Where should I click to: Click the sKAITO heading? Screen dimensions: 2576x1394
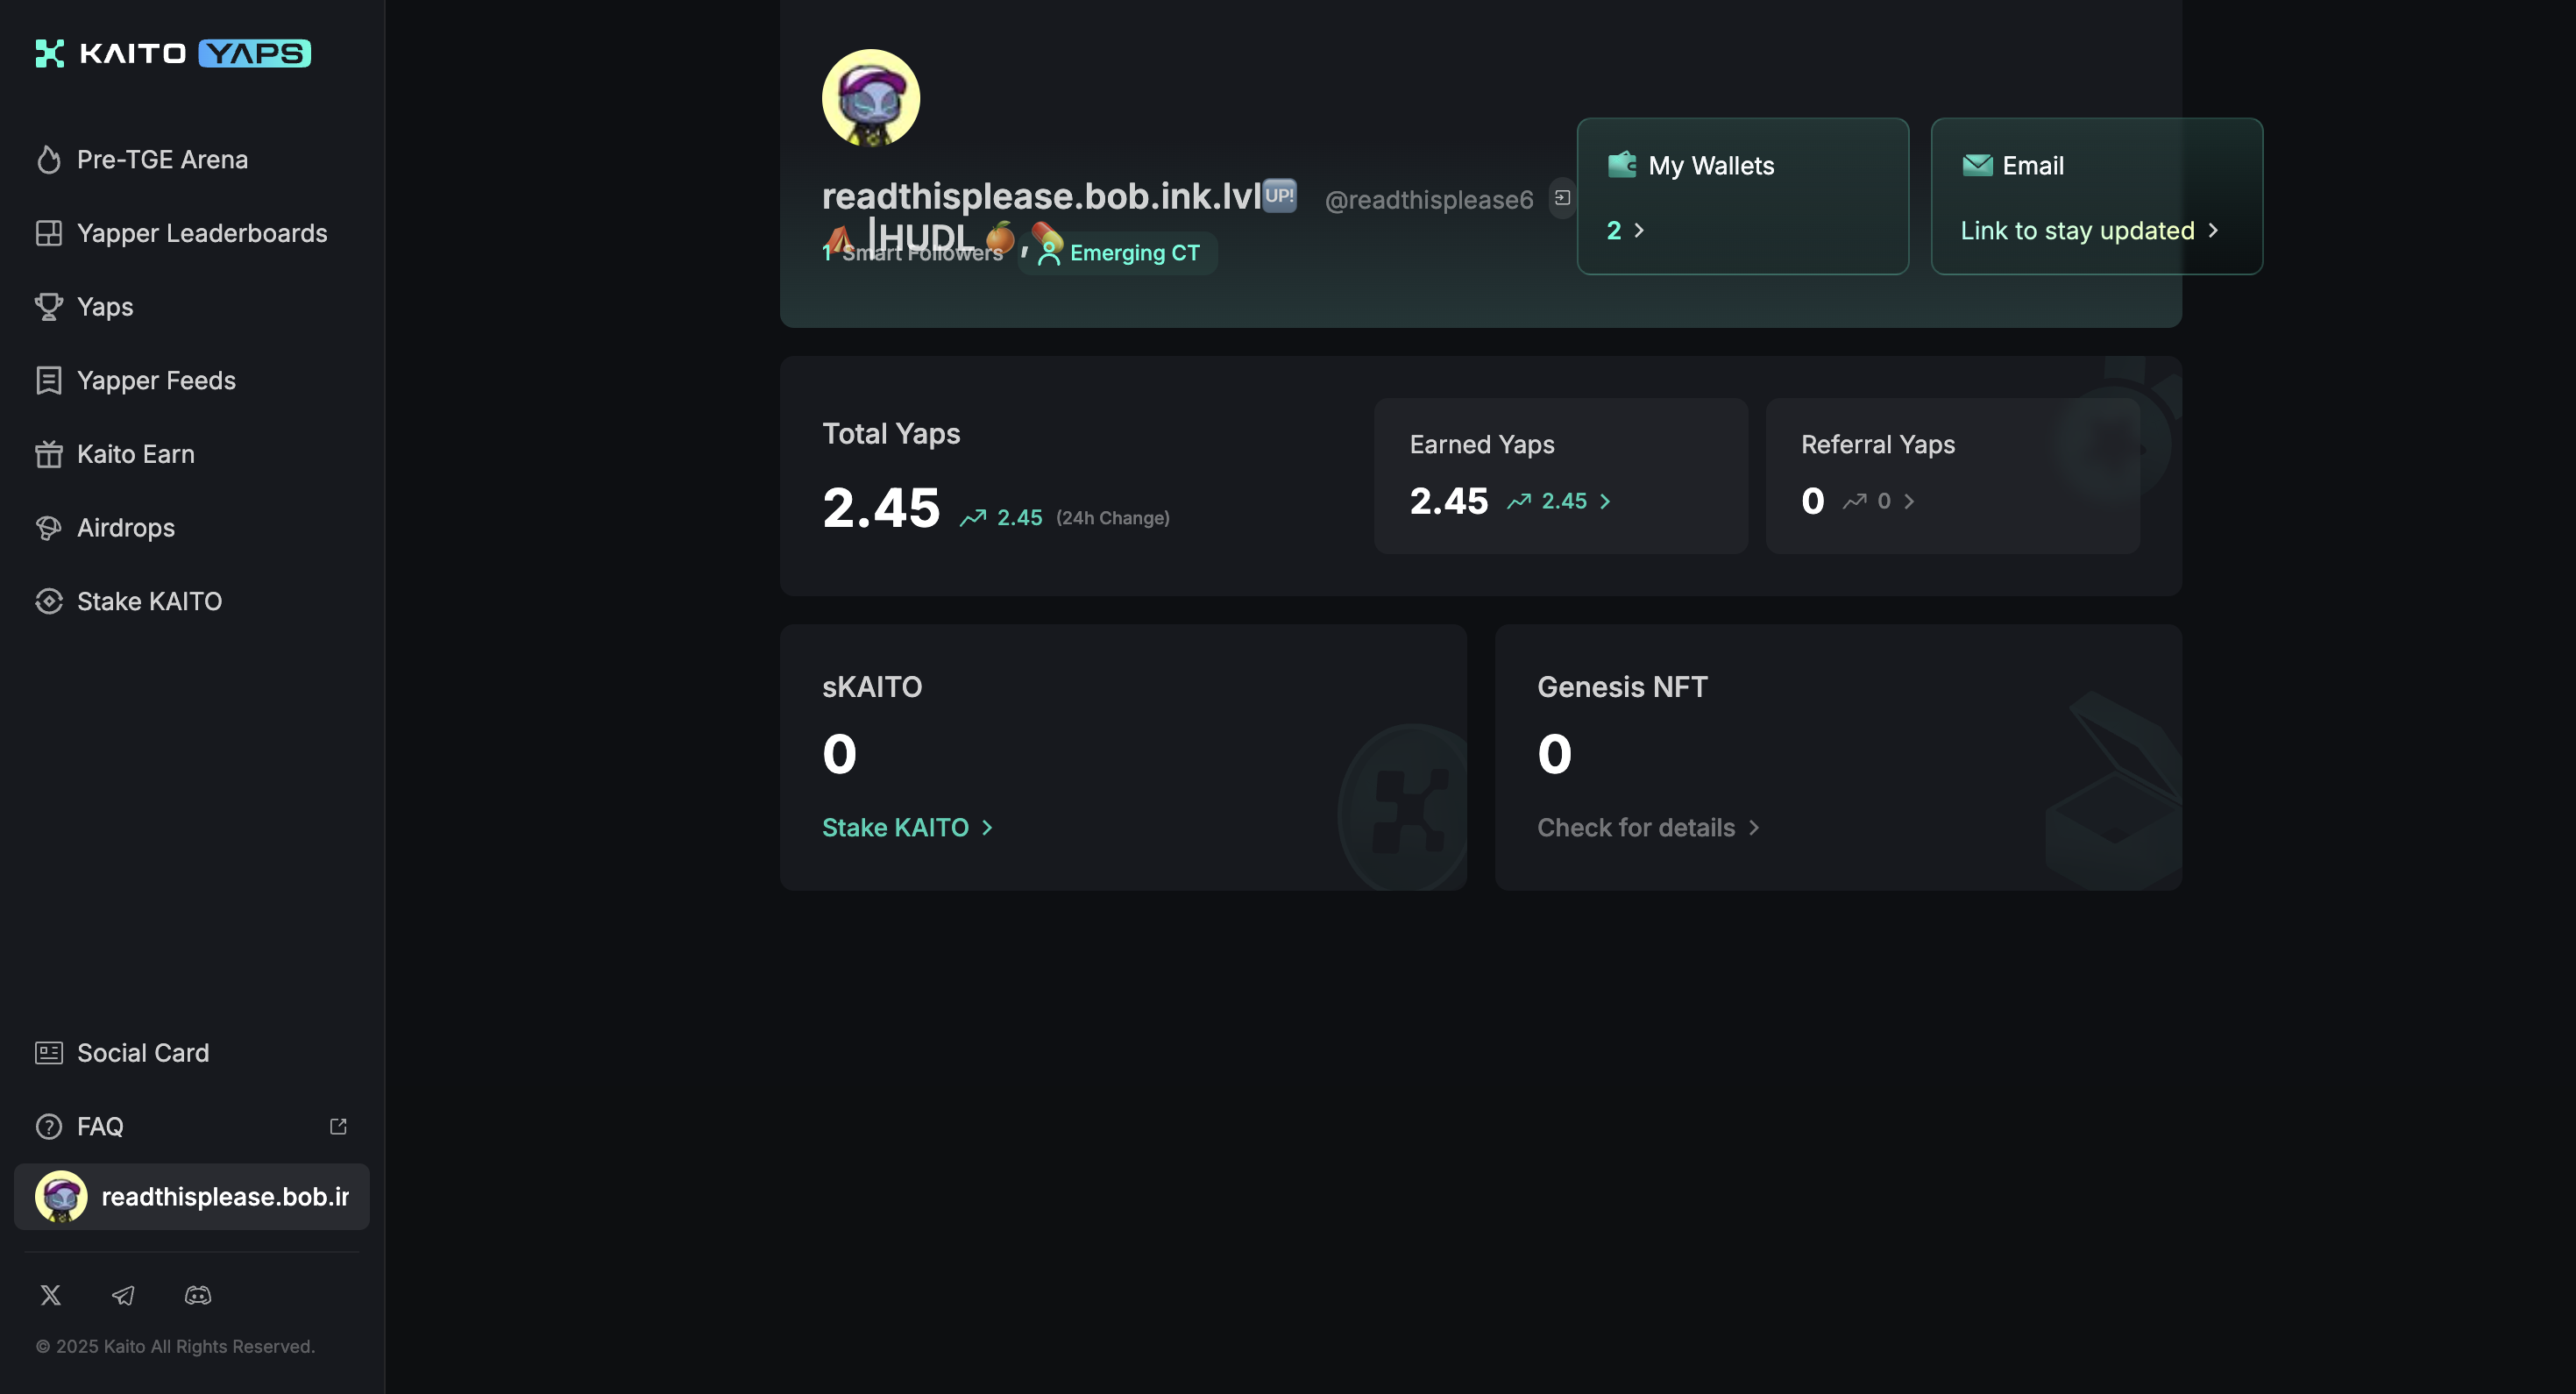pos(872,686)
